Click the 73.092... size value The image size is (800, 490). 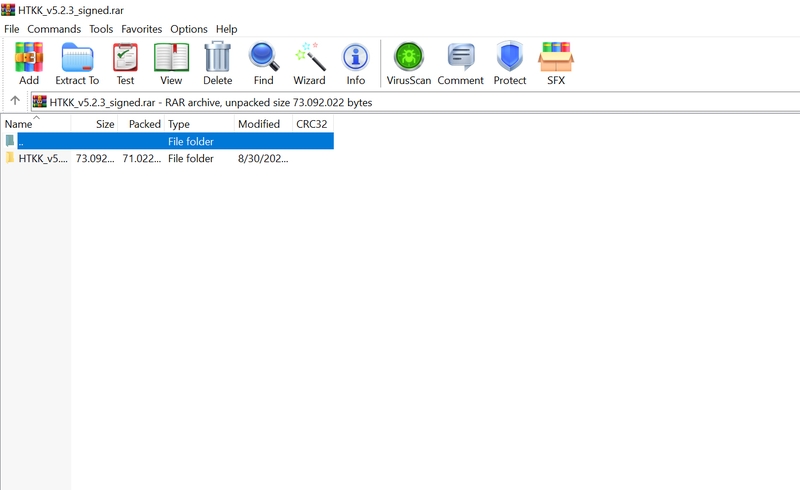tap(95, 158)
